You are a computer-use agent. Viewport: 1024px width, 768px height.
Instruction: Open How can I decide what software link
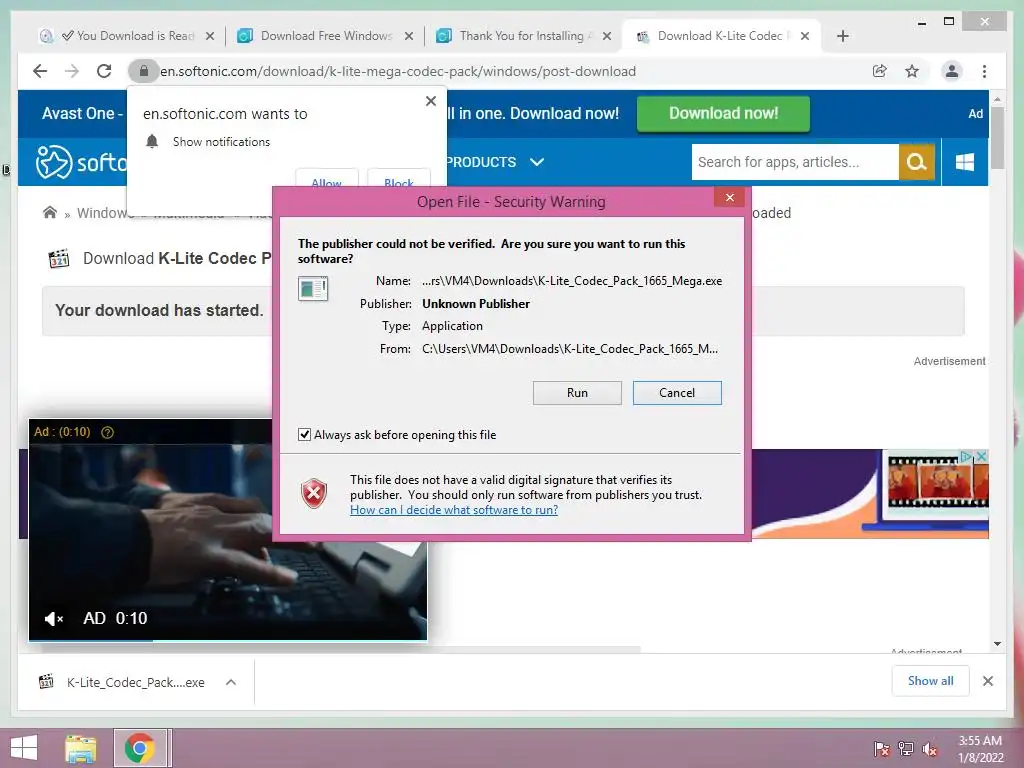tap(454, 510)
